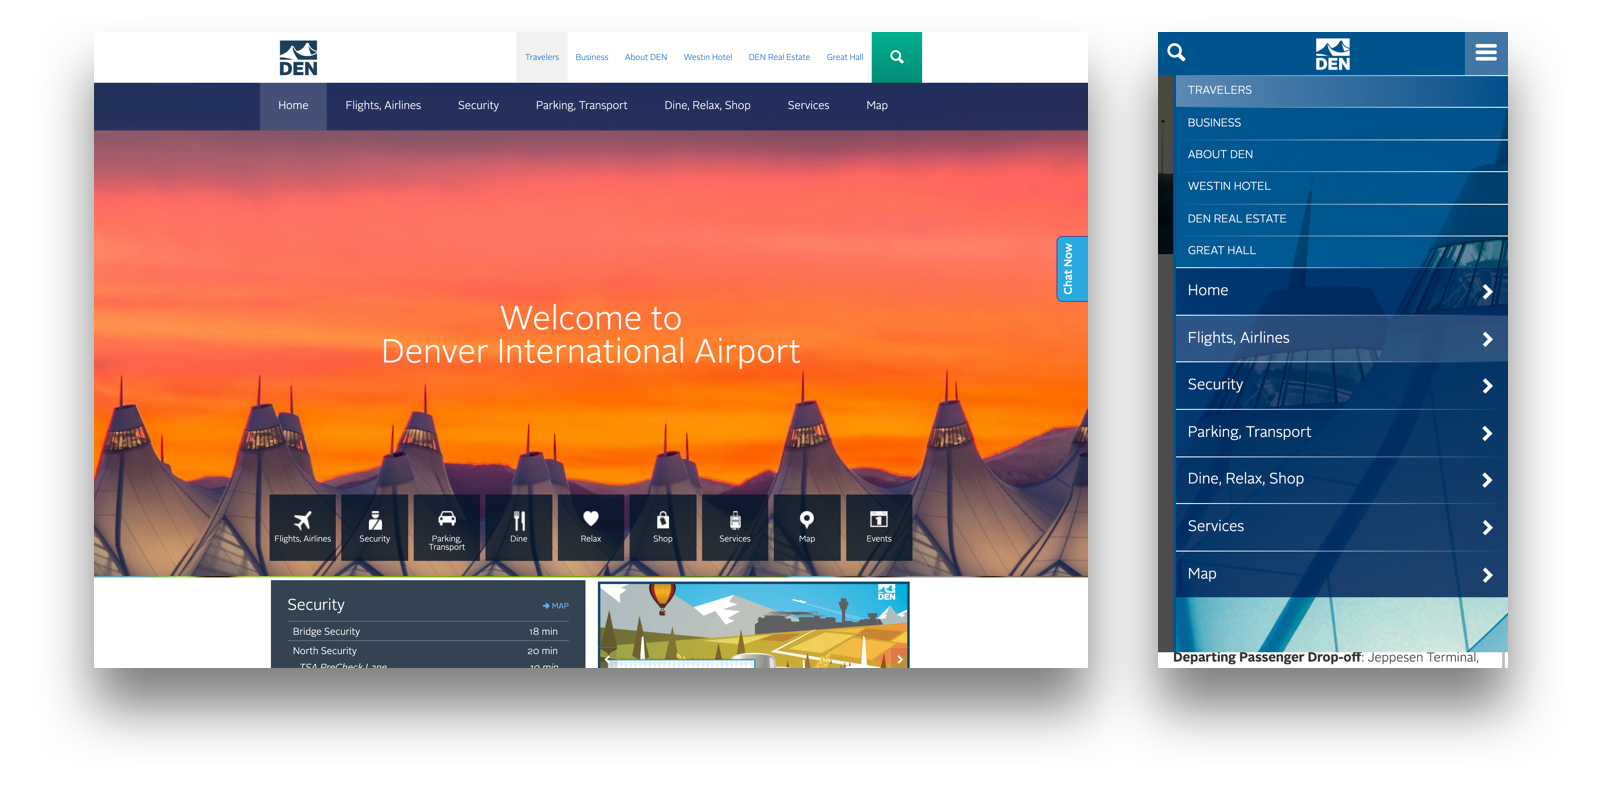
Task: Open Security in desktop navigation bar
Action: tap(478, 106)
